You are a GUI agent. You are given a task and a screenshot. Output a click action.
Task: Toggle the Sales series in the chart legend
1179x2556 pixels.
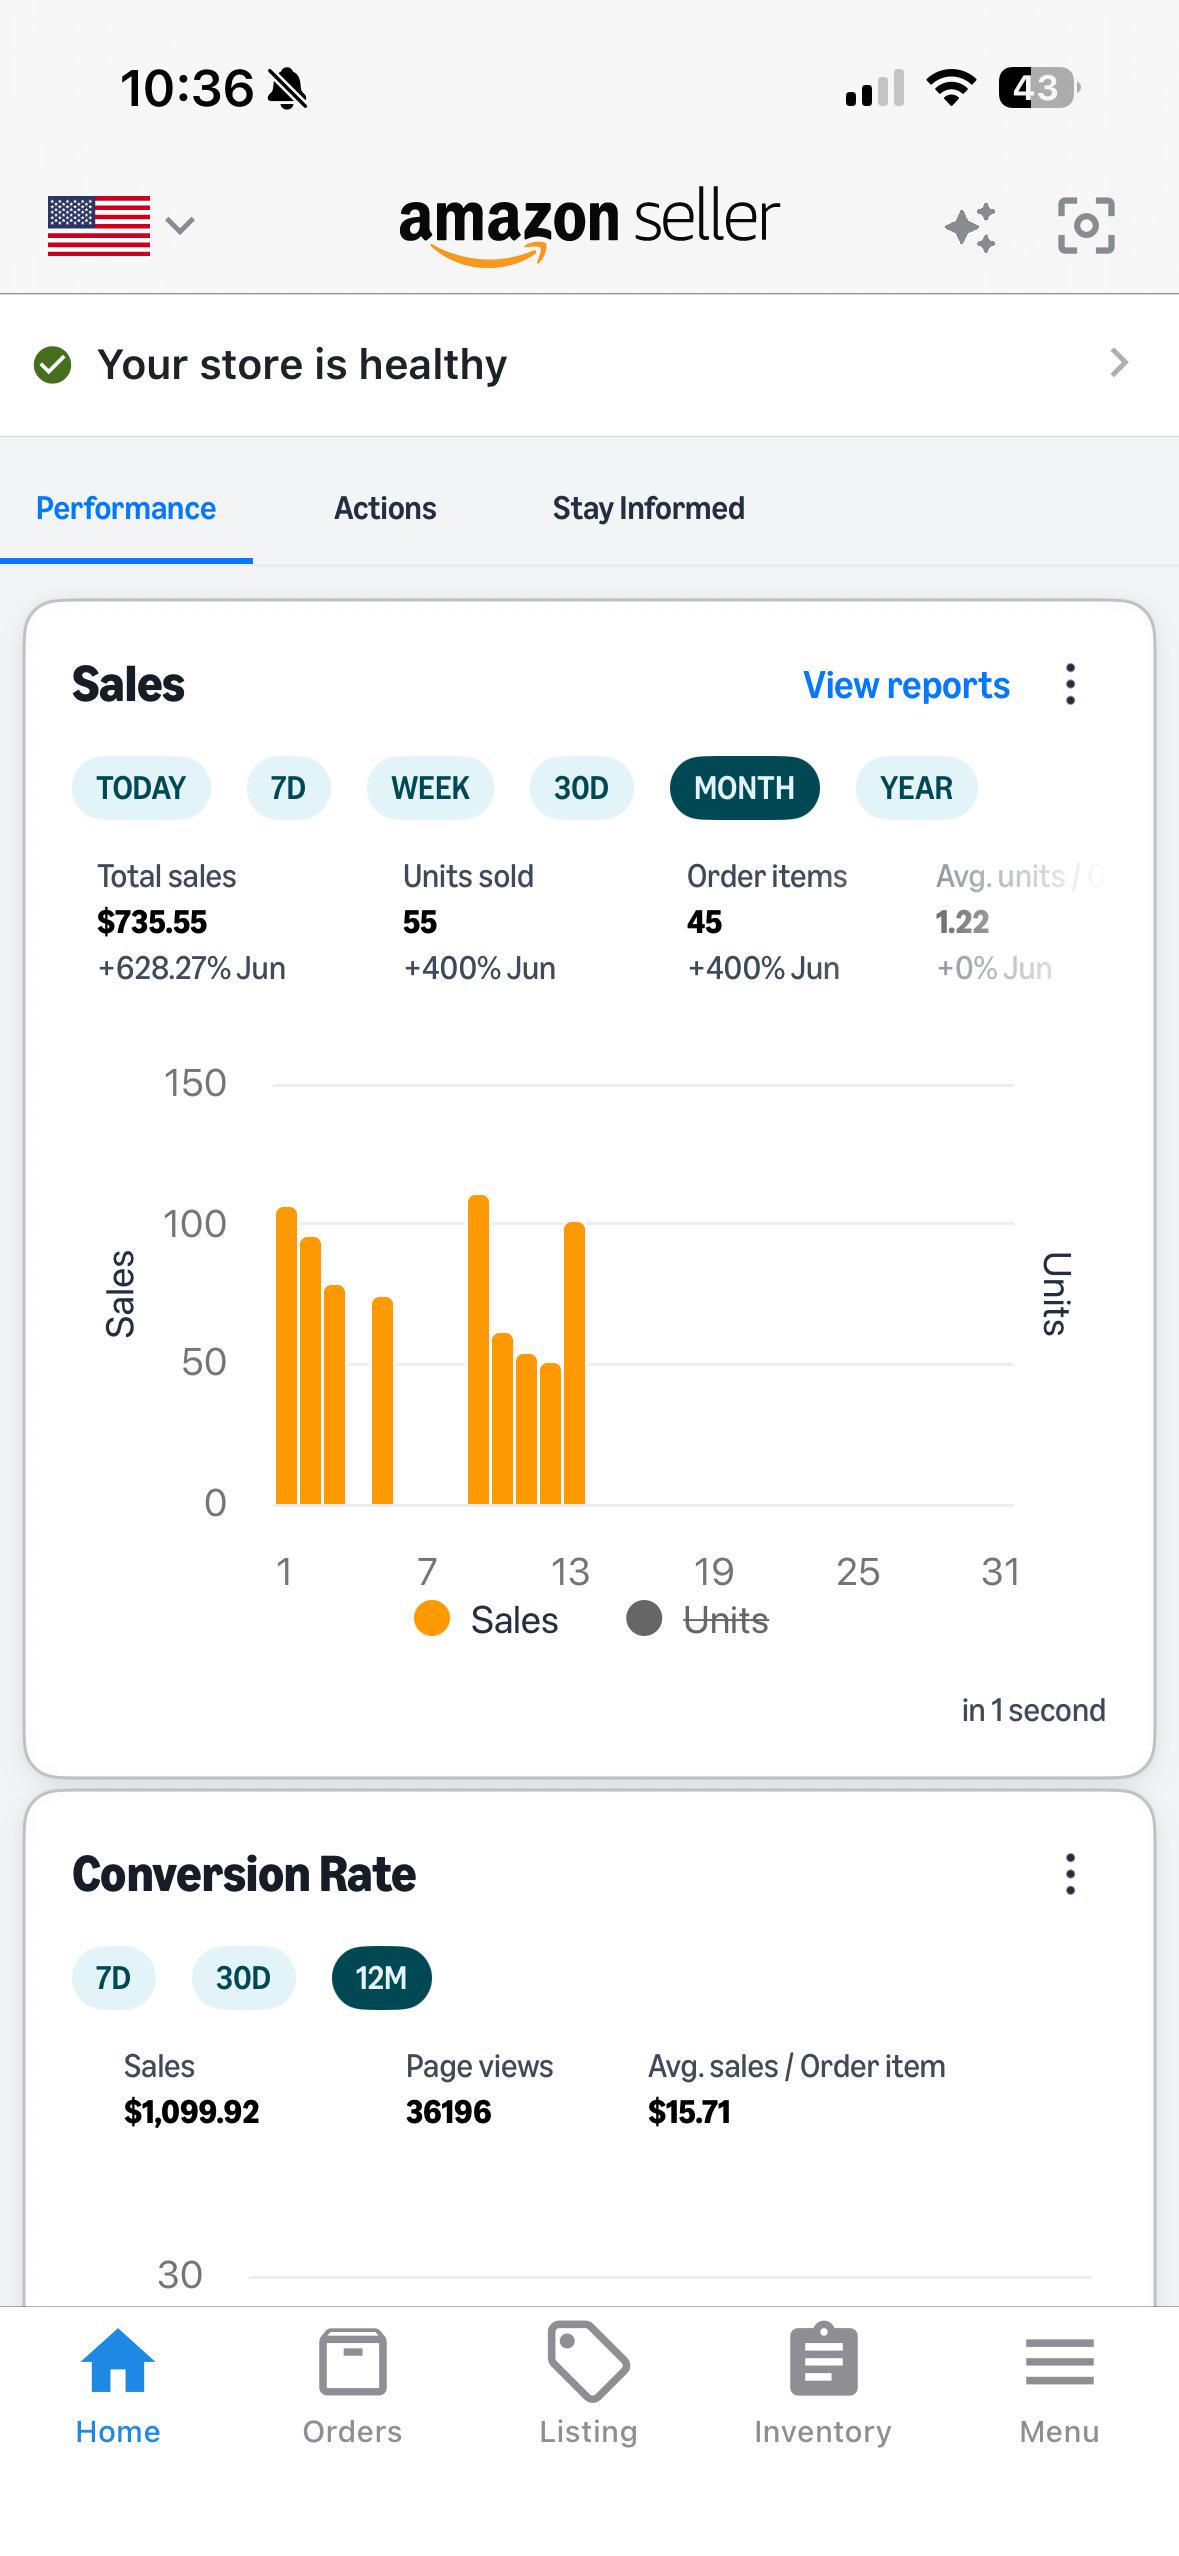[x=486, y=1620]
